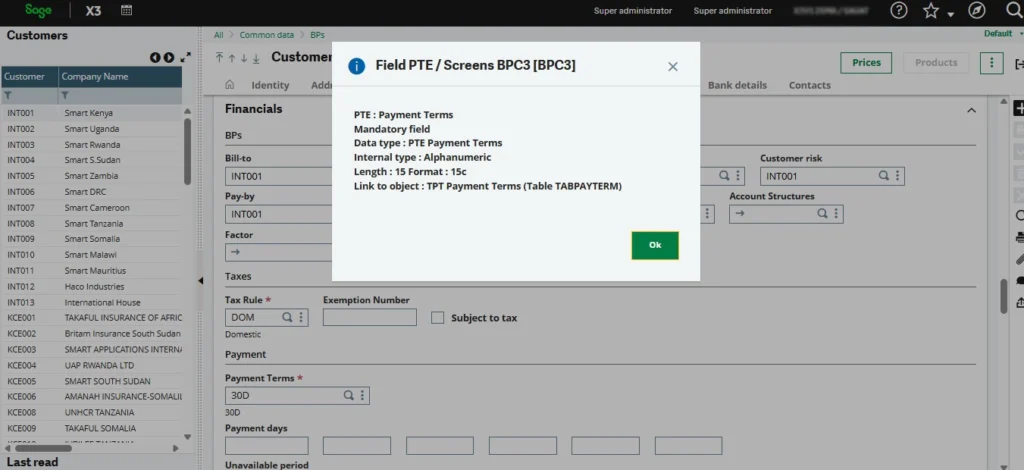Select customer row International House
Screen dimensions: 1024x470
pos(91,302)
